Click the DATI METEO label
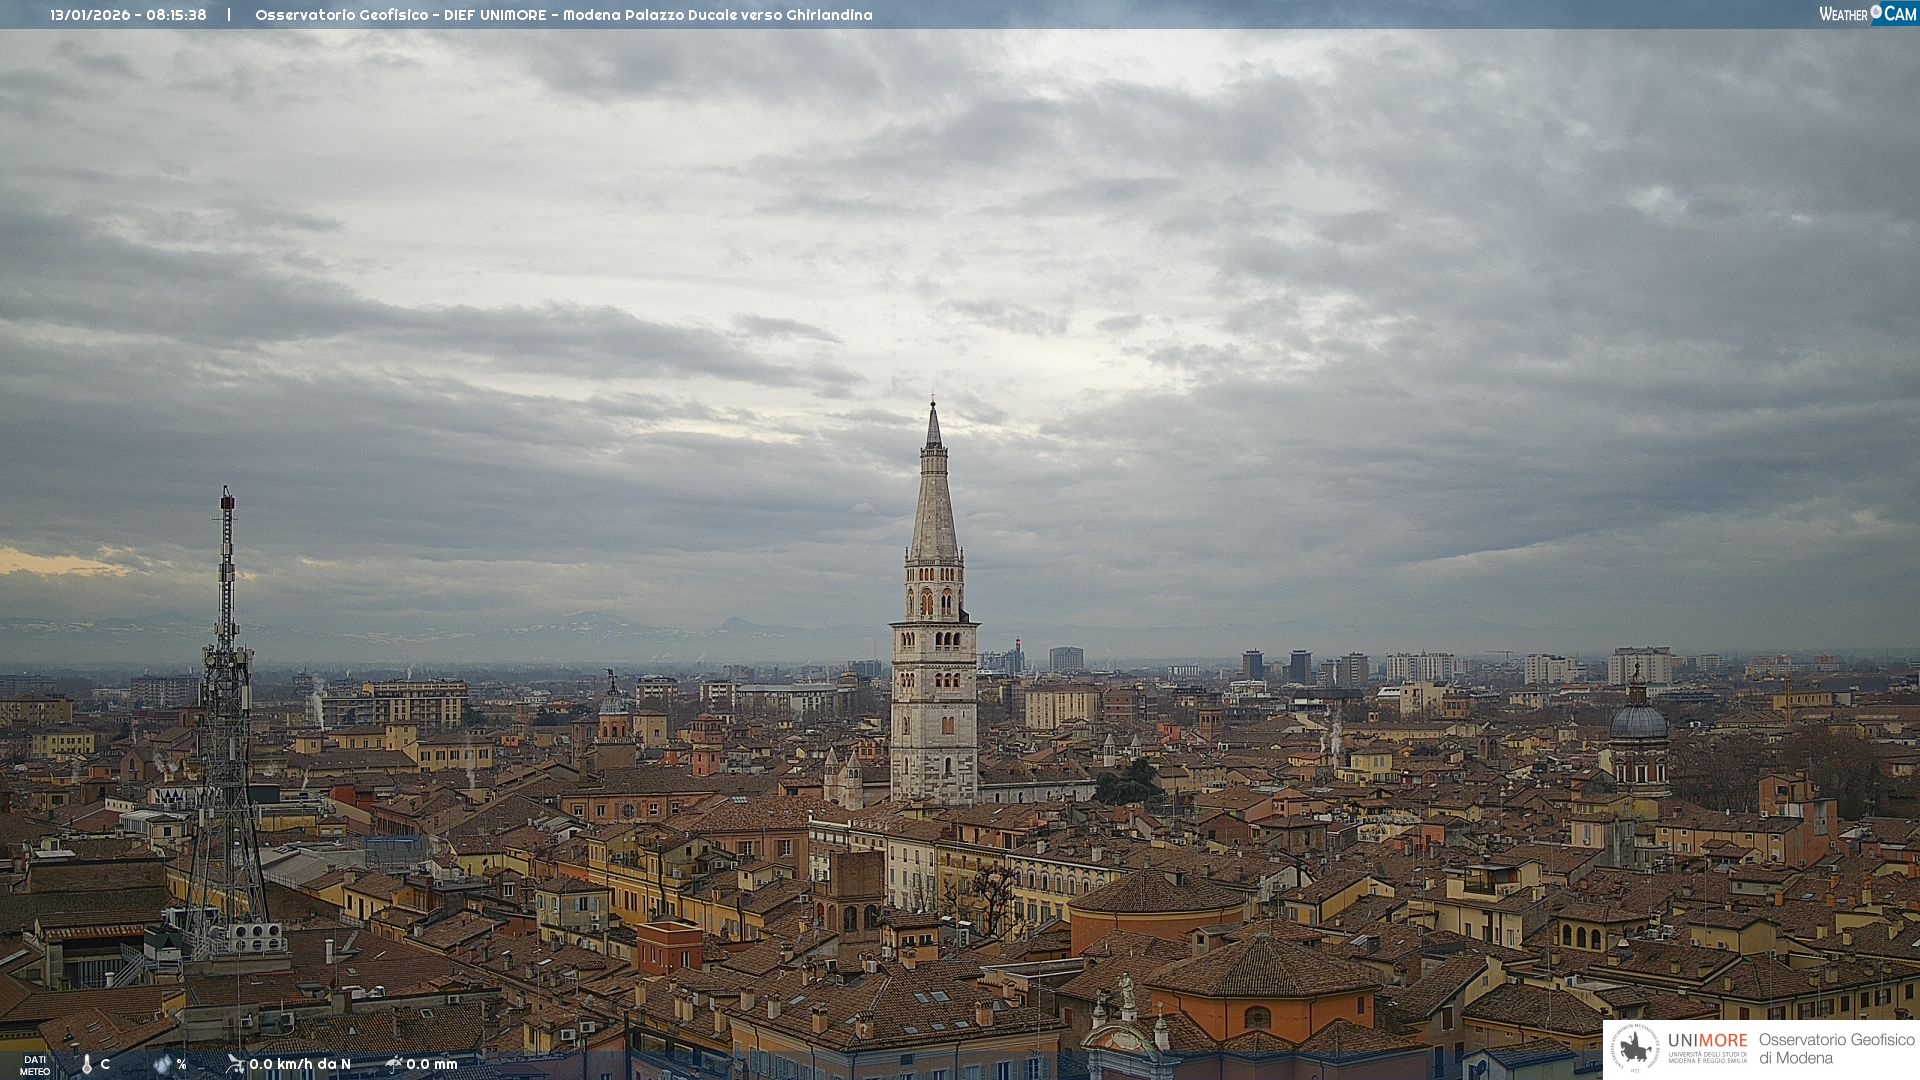Image resolution: width=1920 pixels, height=1080 pixels. [x=35, y=1065]
